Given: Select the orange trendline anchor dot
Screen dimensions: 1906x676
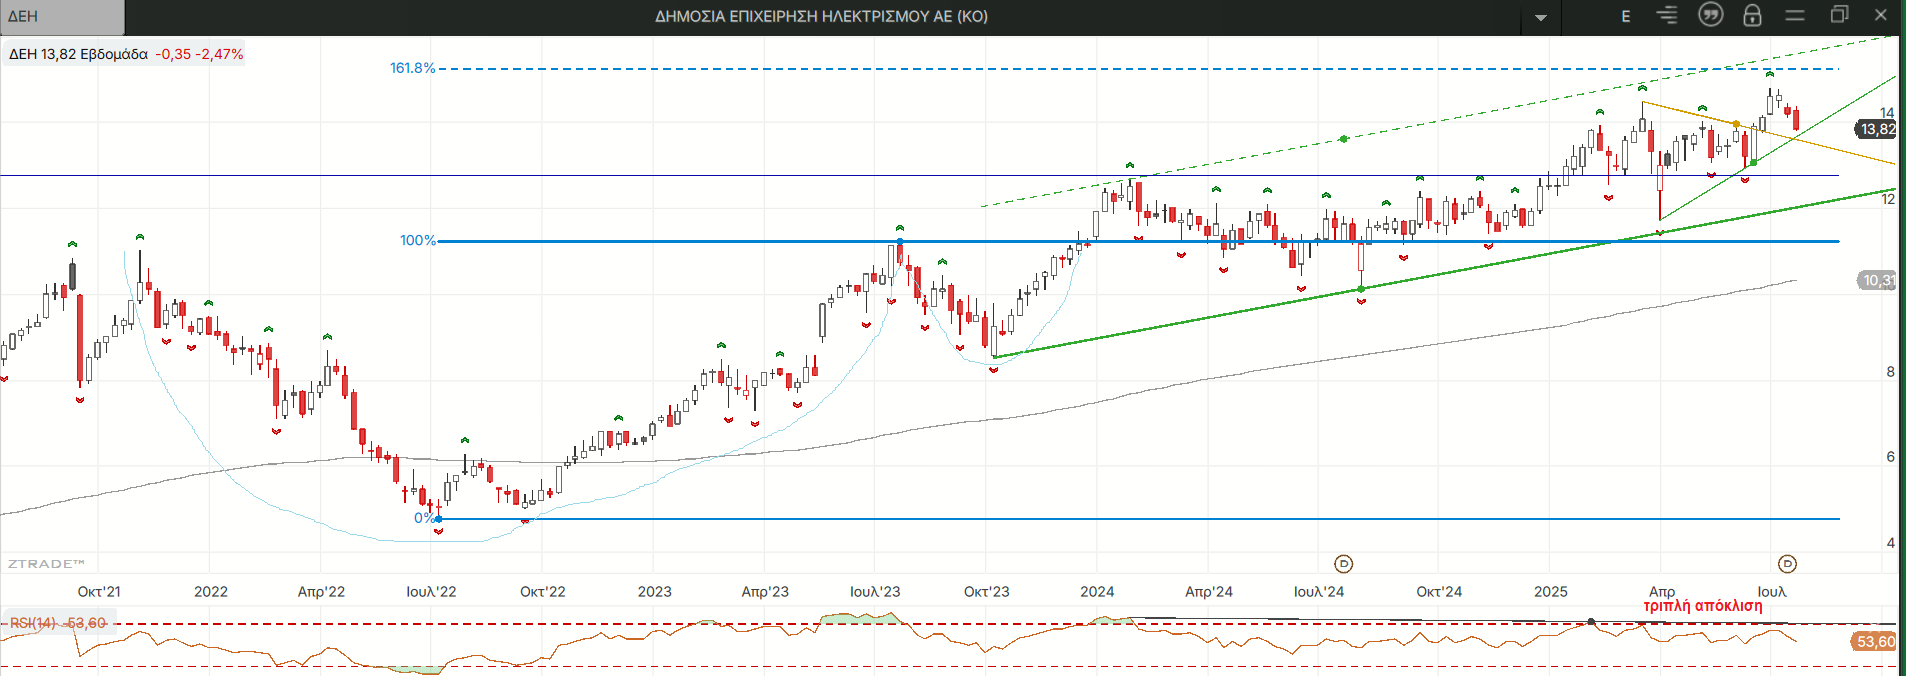Looking at the screenshot, I should coord(1736,124).
